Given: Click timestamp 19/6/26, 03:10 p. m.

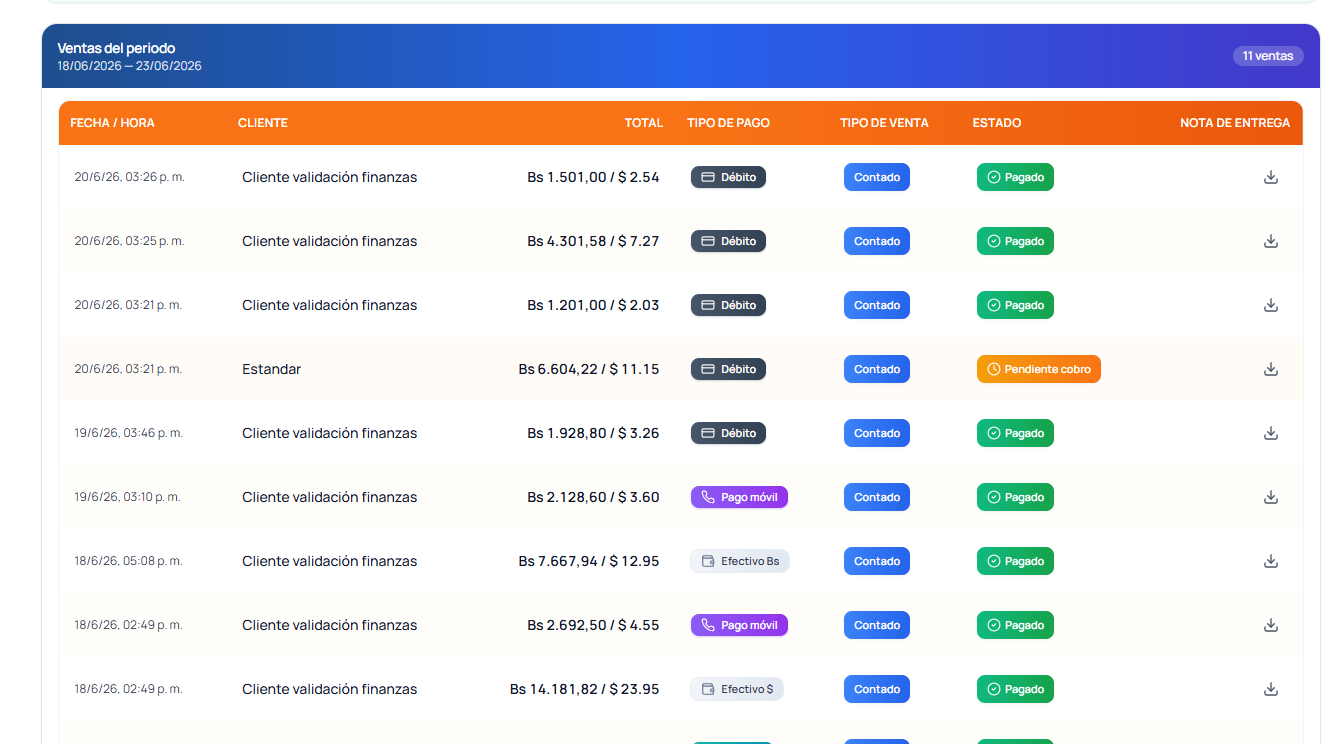Looking at the screenshot, I should coord(128,497).
